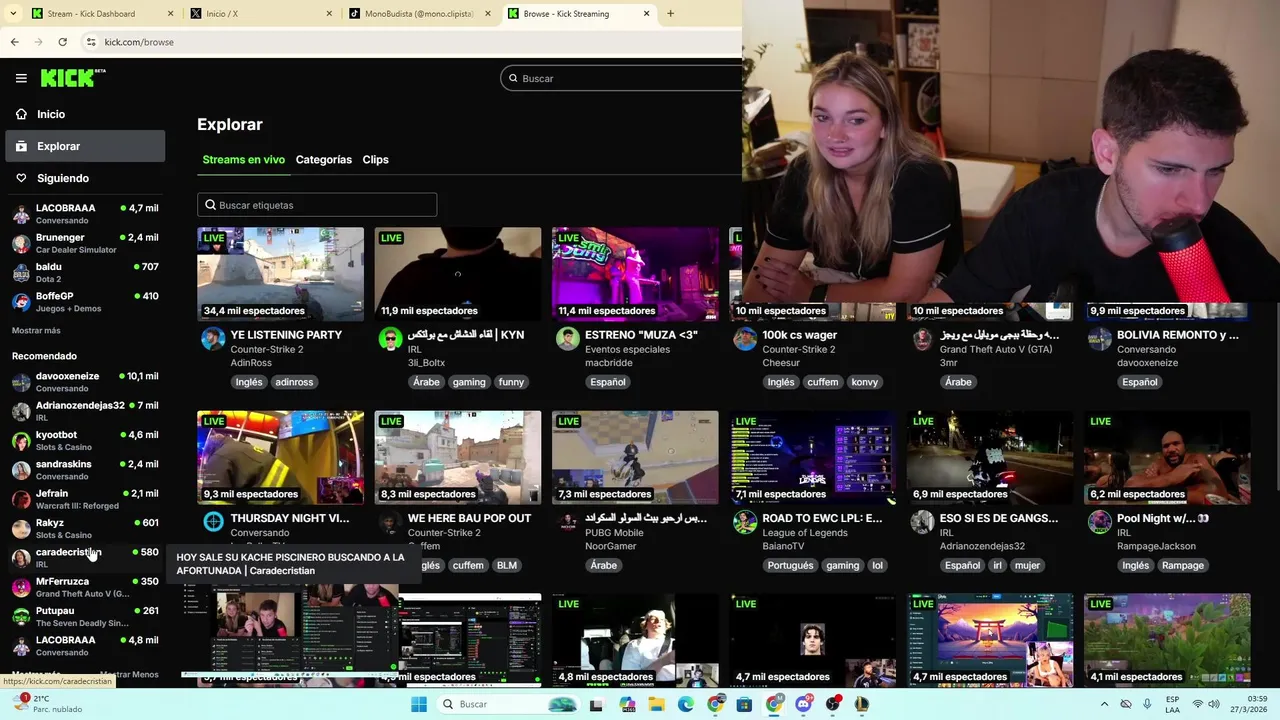This screenshot has height=720, width=1280.
Task: Switch to Inicio / X browser tab
Action: (x=260, y=14)
